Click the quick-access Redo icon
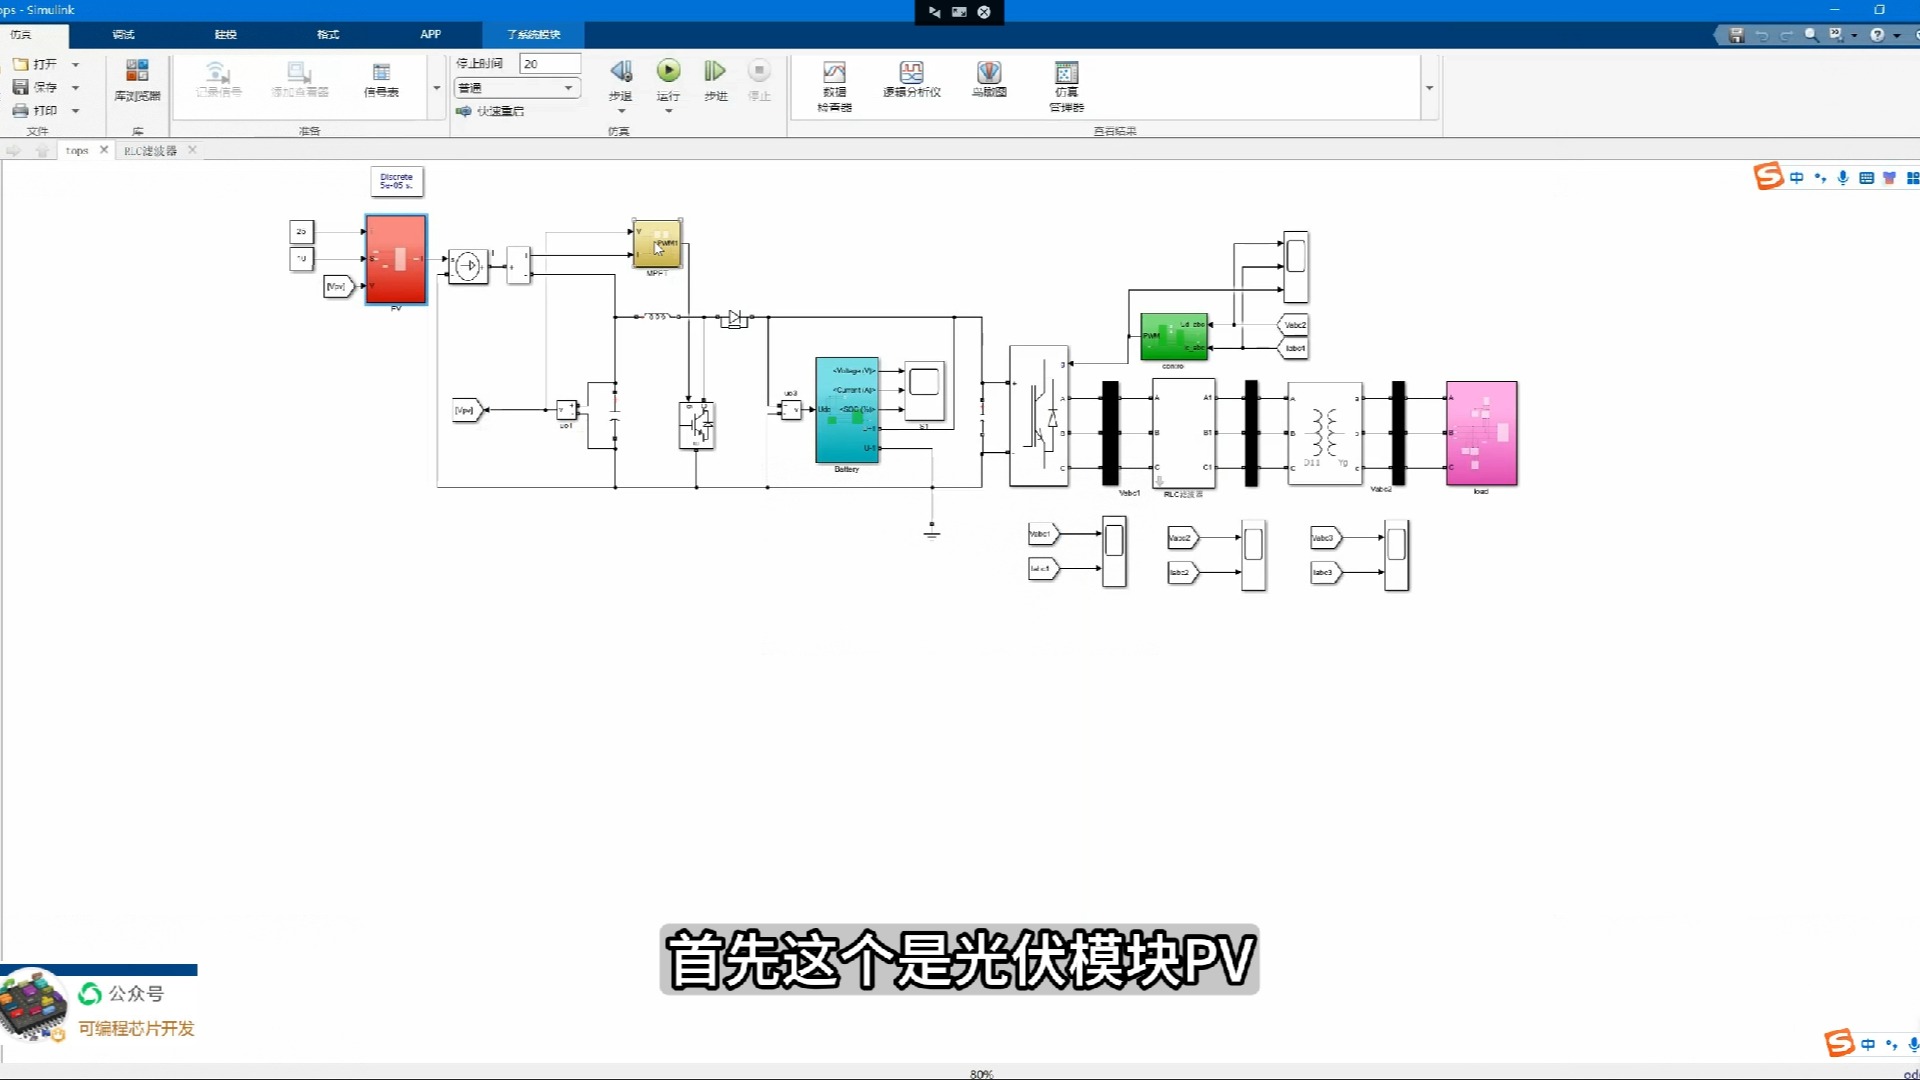This screenshot has height=1080, width=1920. pos(1786,35)
